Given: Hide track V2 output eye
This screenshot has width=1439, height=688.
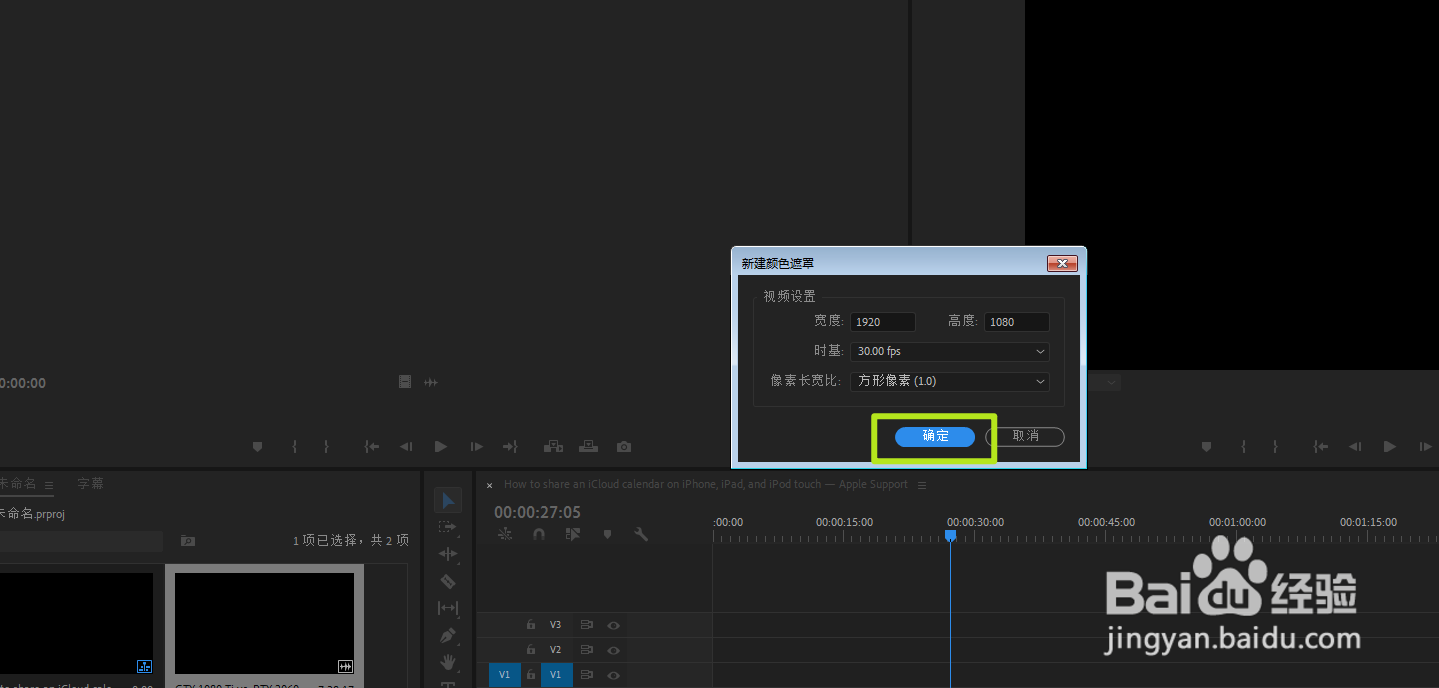Looking at the screenshot, I should click(x=614, y=650).
